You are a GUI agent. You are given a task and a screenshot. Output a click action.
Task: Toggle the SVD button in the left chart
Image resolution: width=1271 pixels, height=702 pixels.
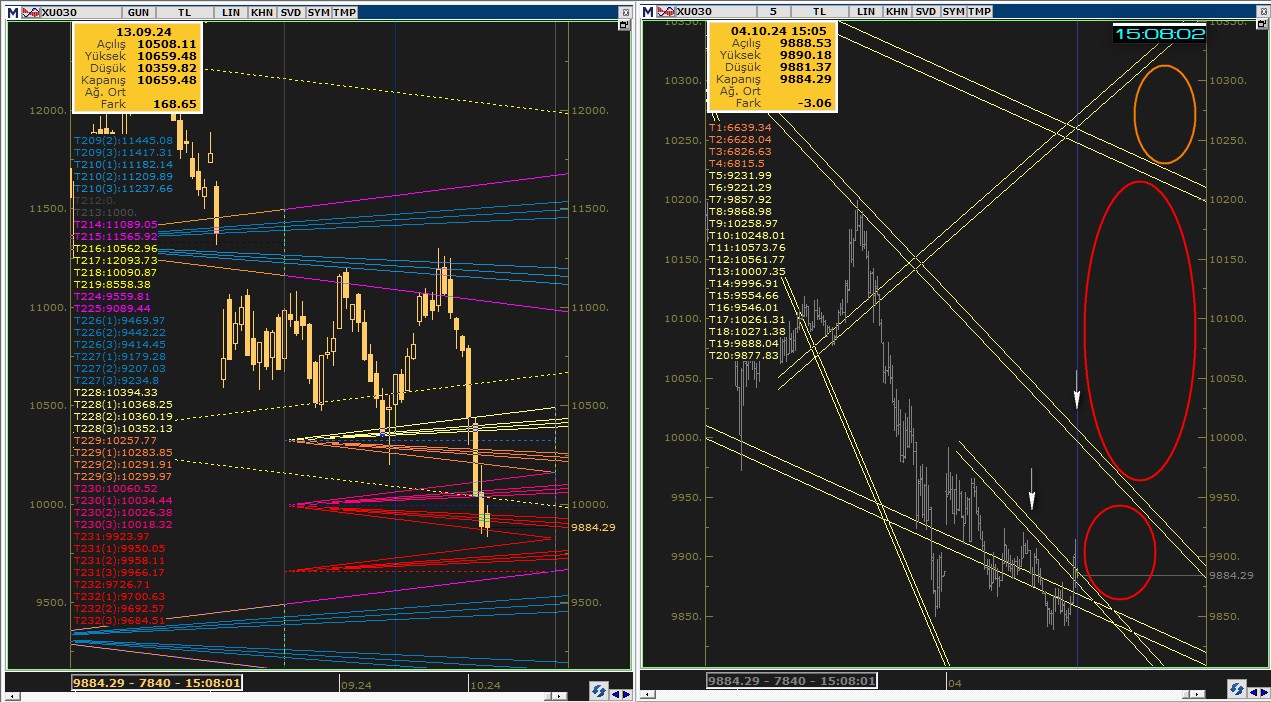pos(290,11)
